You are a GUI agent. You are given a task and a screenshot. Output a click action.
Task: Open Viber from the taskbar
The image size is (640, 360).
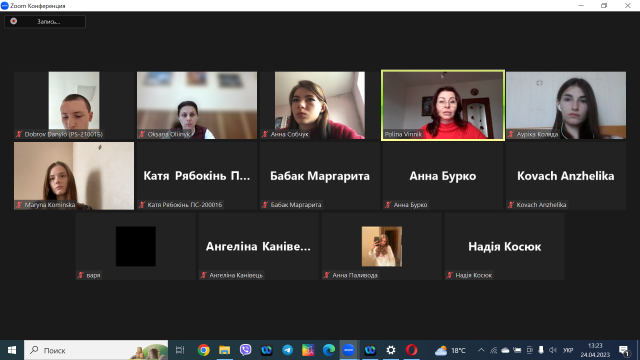(x=245, y=350)
